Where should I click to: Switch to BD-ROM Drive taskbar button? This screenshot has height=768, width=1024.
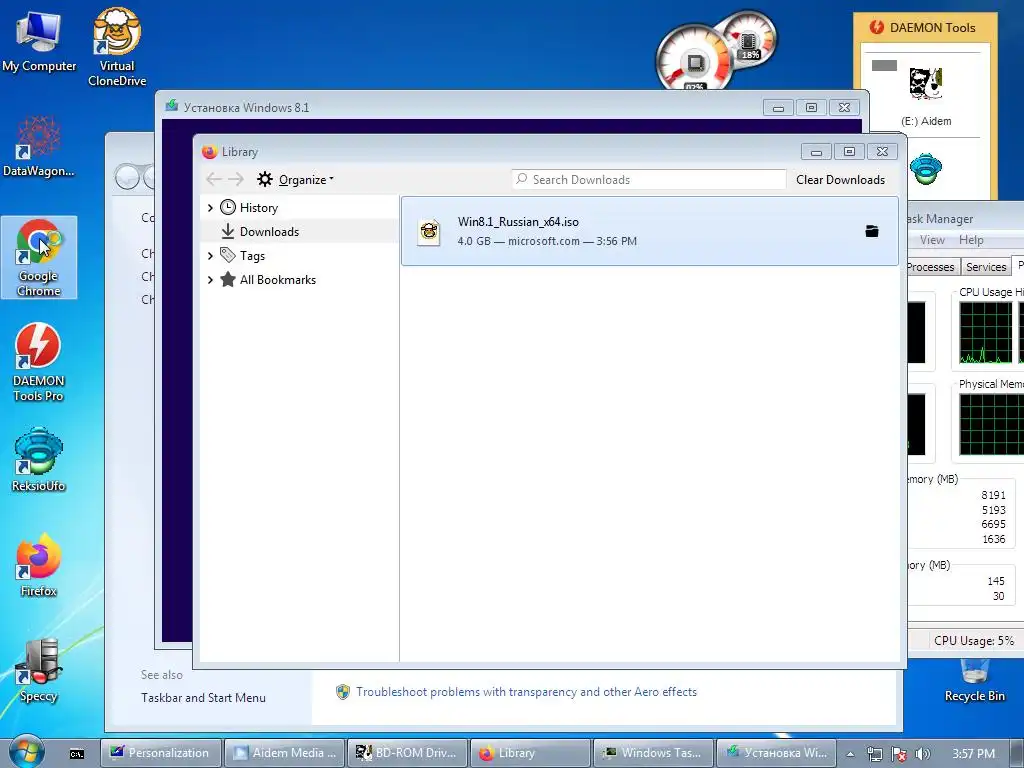[408, 753]
